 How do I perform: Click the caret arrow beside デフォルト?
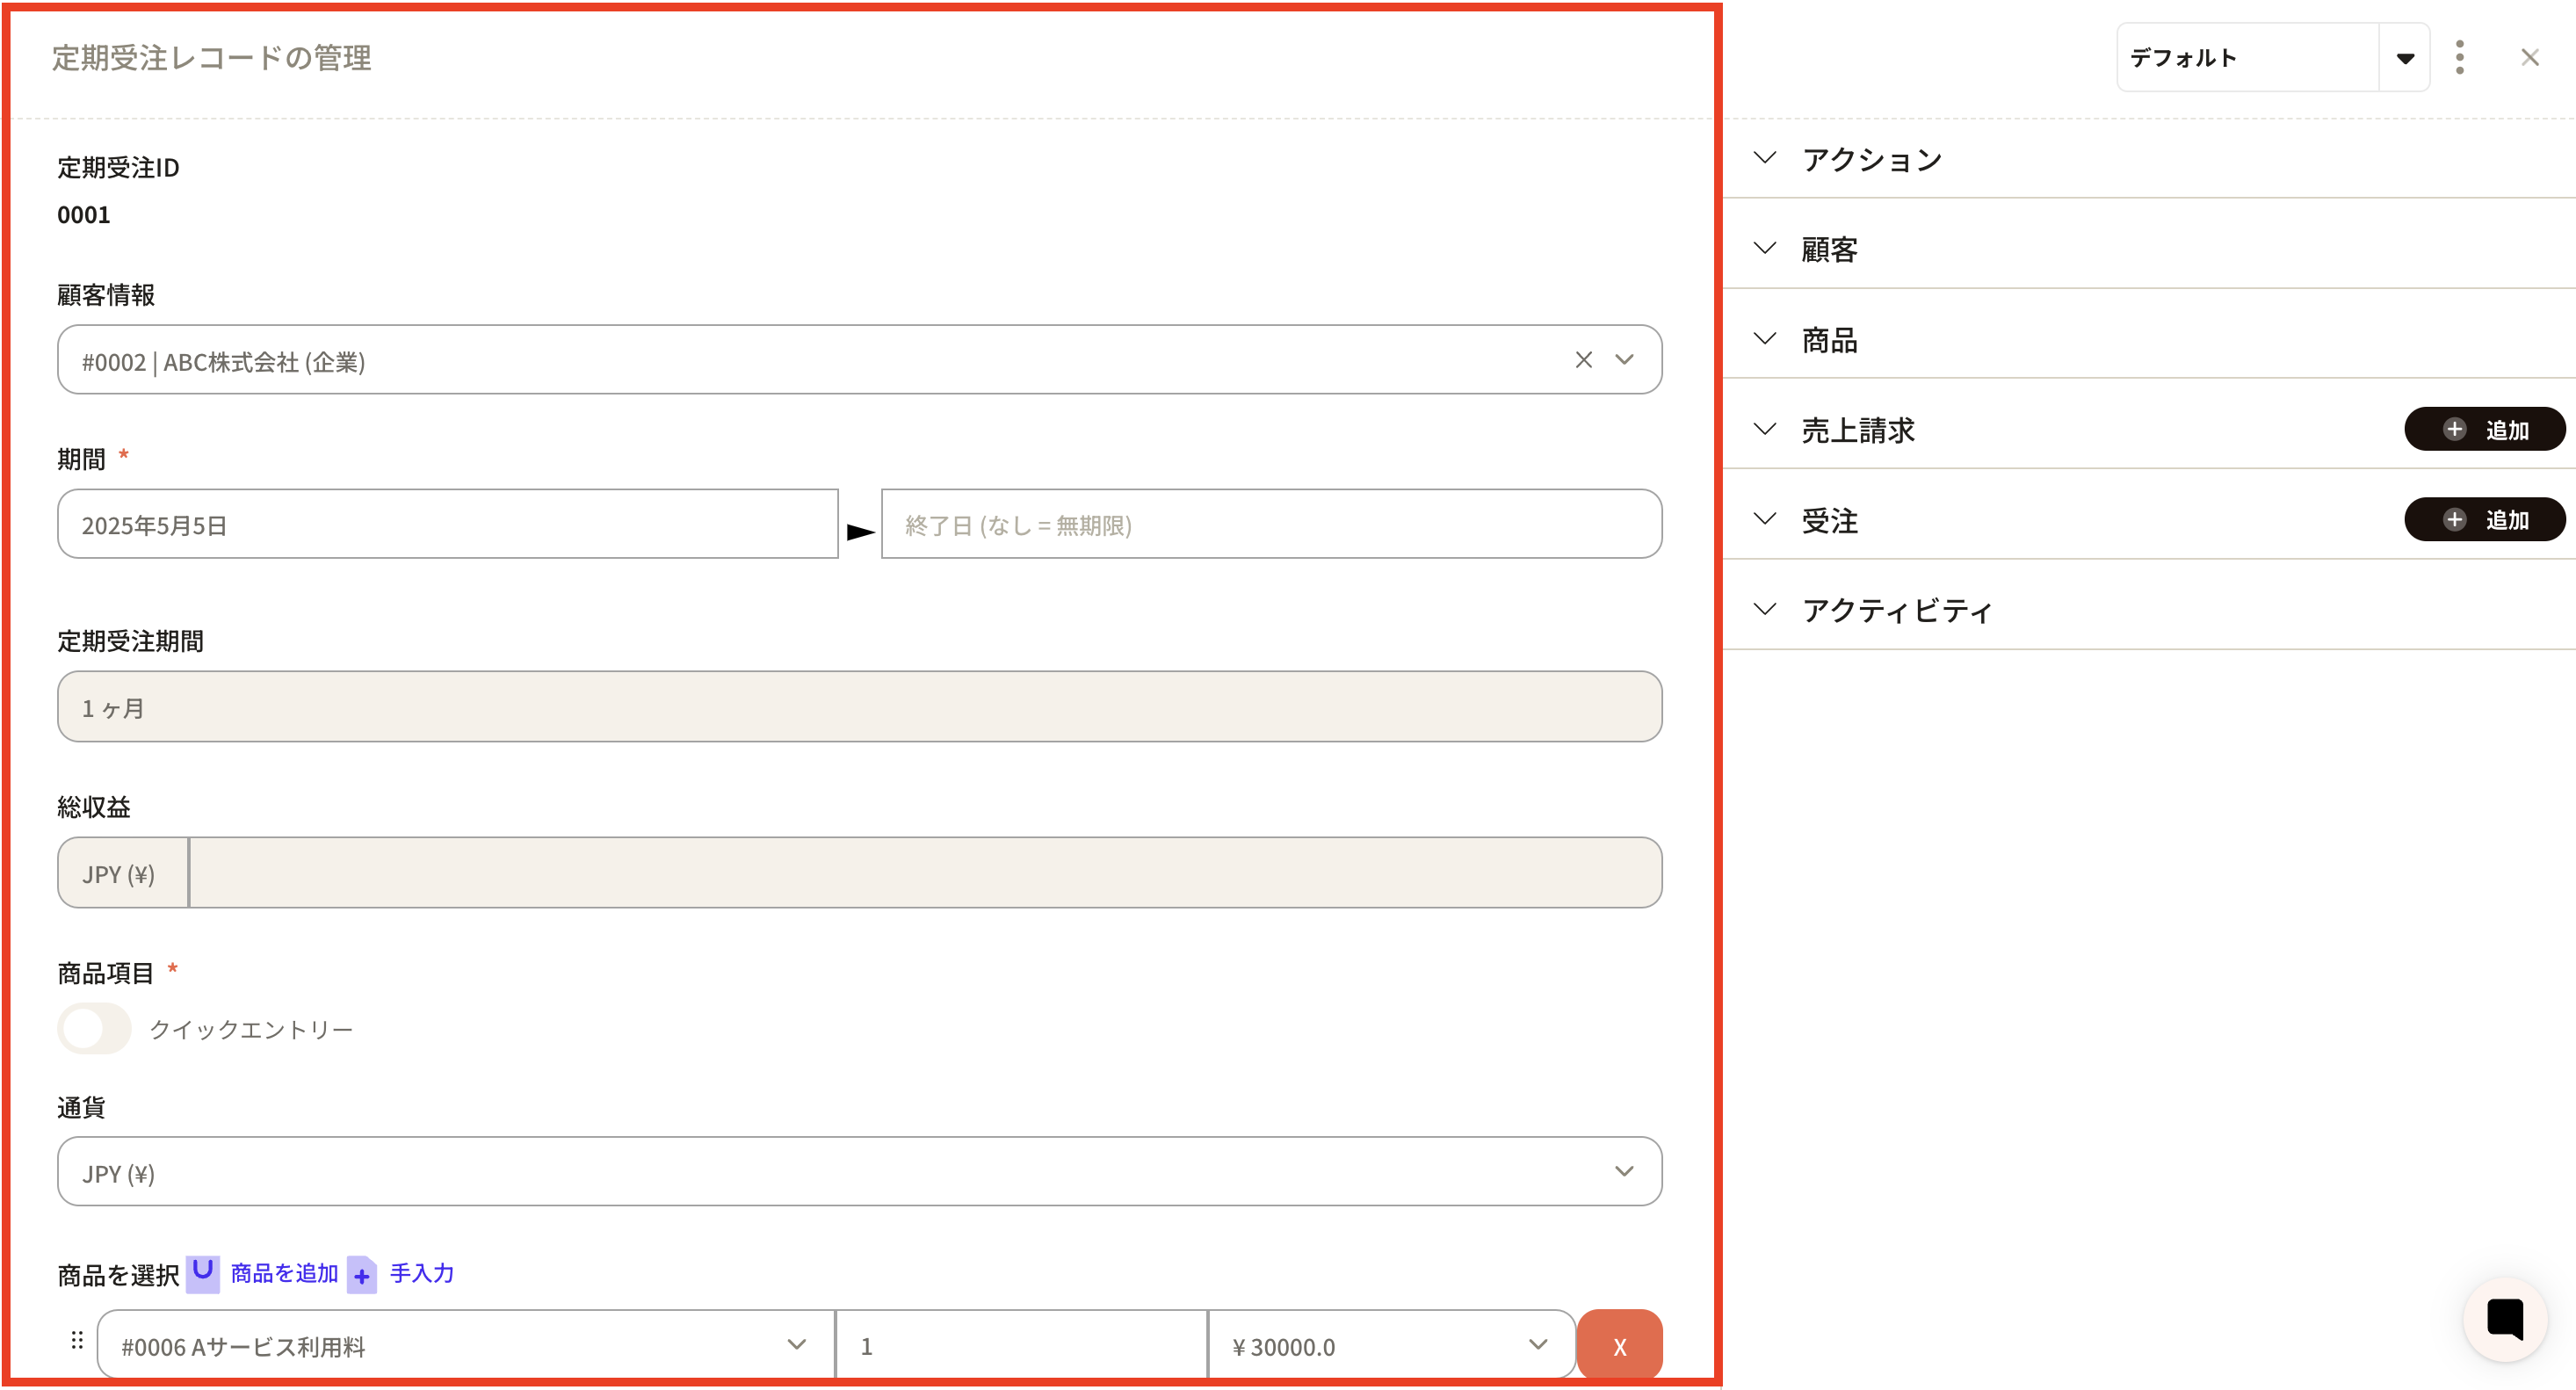click(x=2405, y=58)
